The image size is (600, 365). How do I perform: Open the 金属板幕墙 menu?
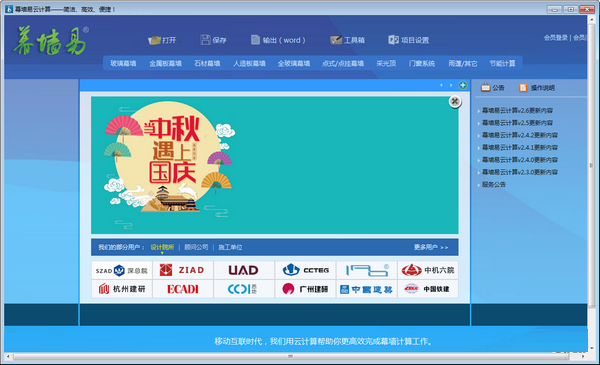tap(165, 64)
